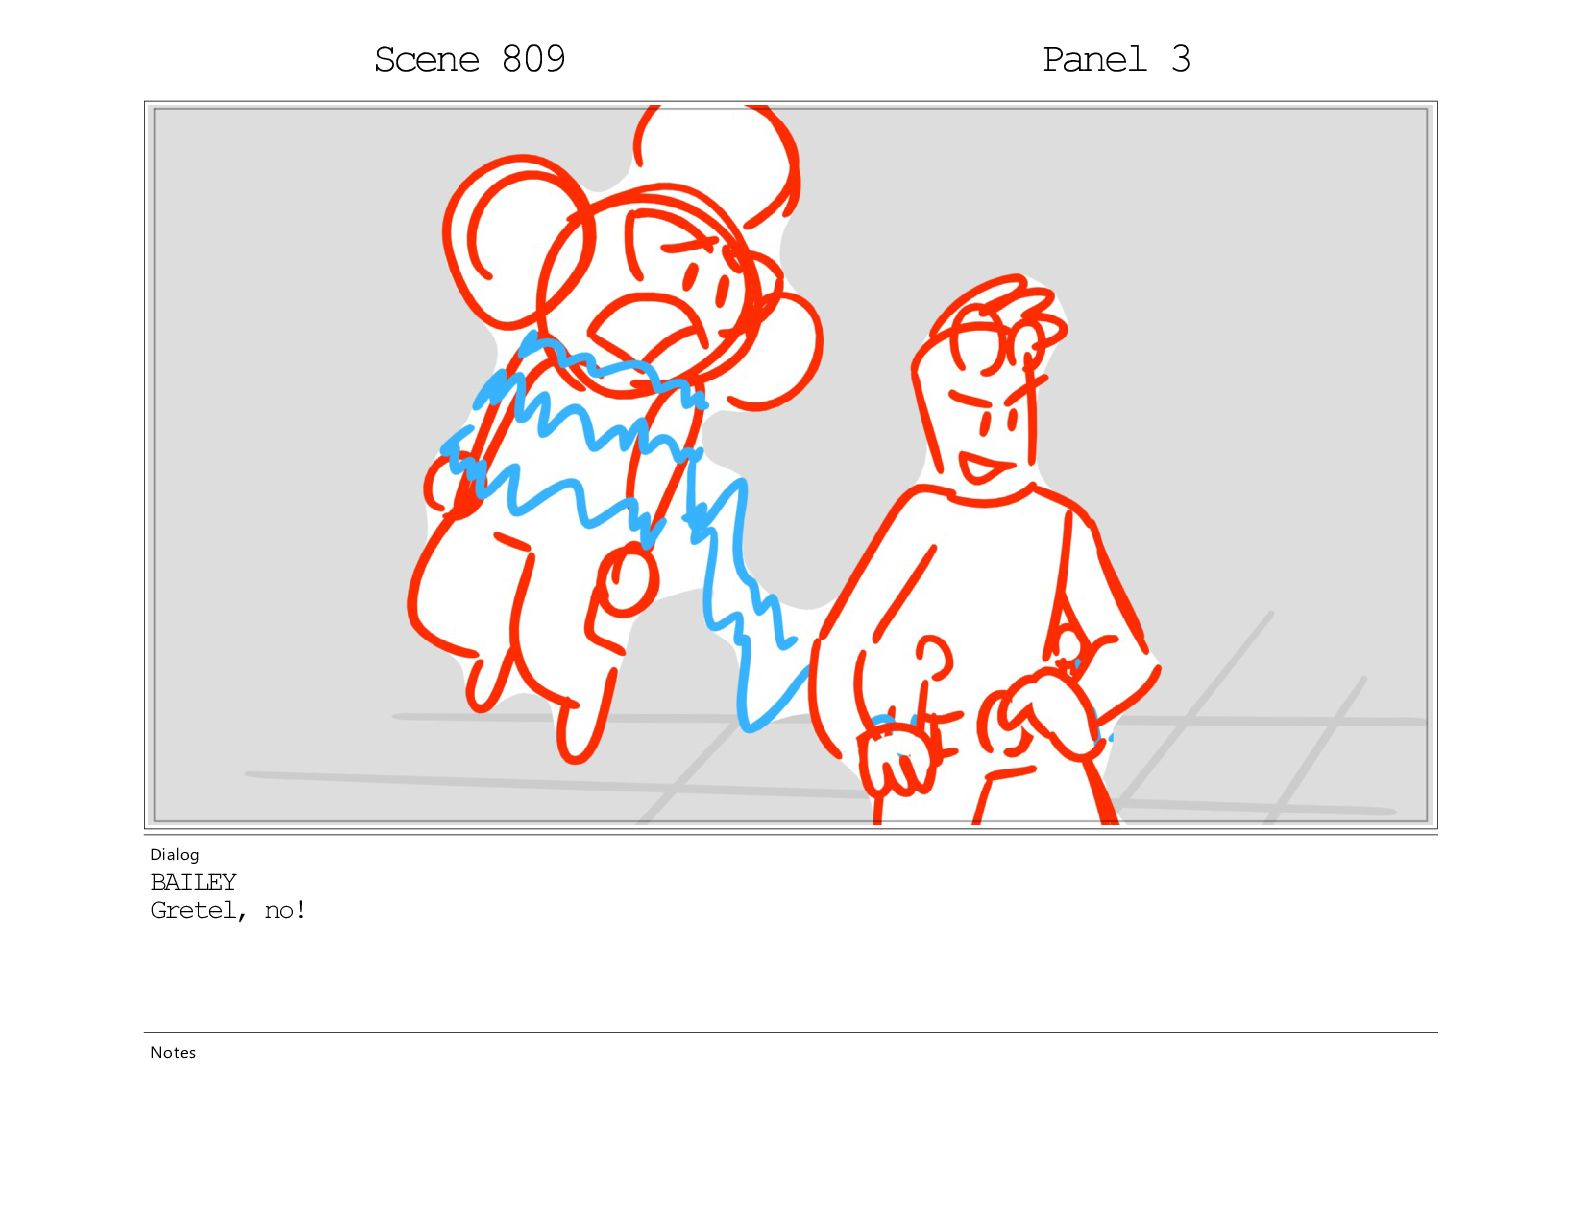Viewport: 1584px width, 1224px height.
Task: Click the 'Scene 809' heading text
Action: point(470,60)
